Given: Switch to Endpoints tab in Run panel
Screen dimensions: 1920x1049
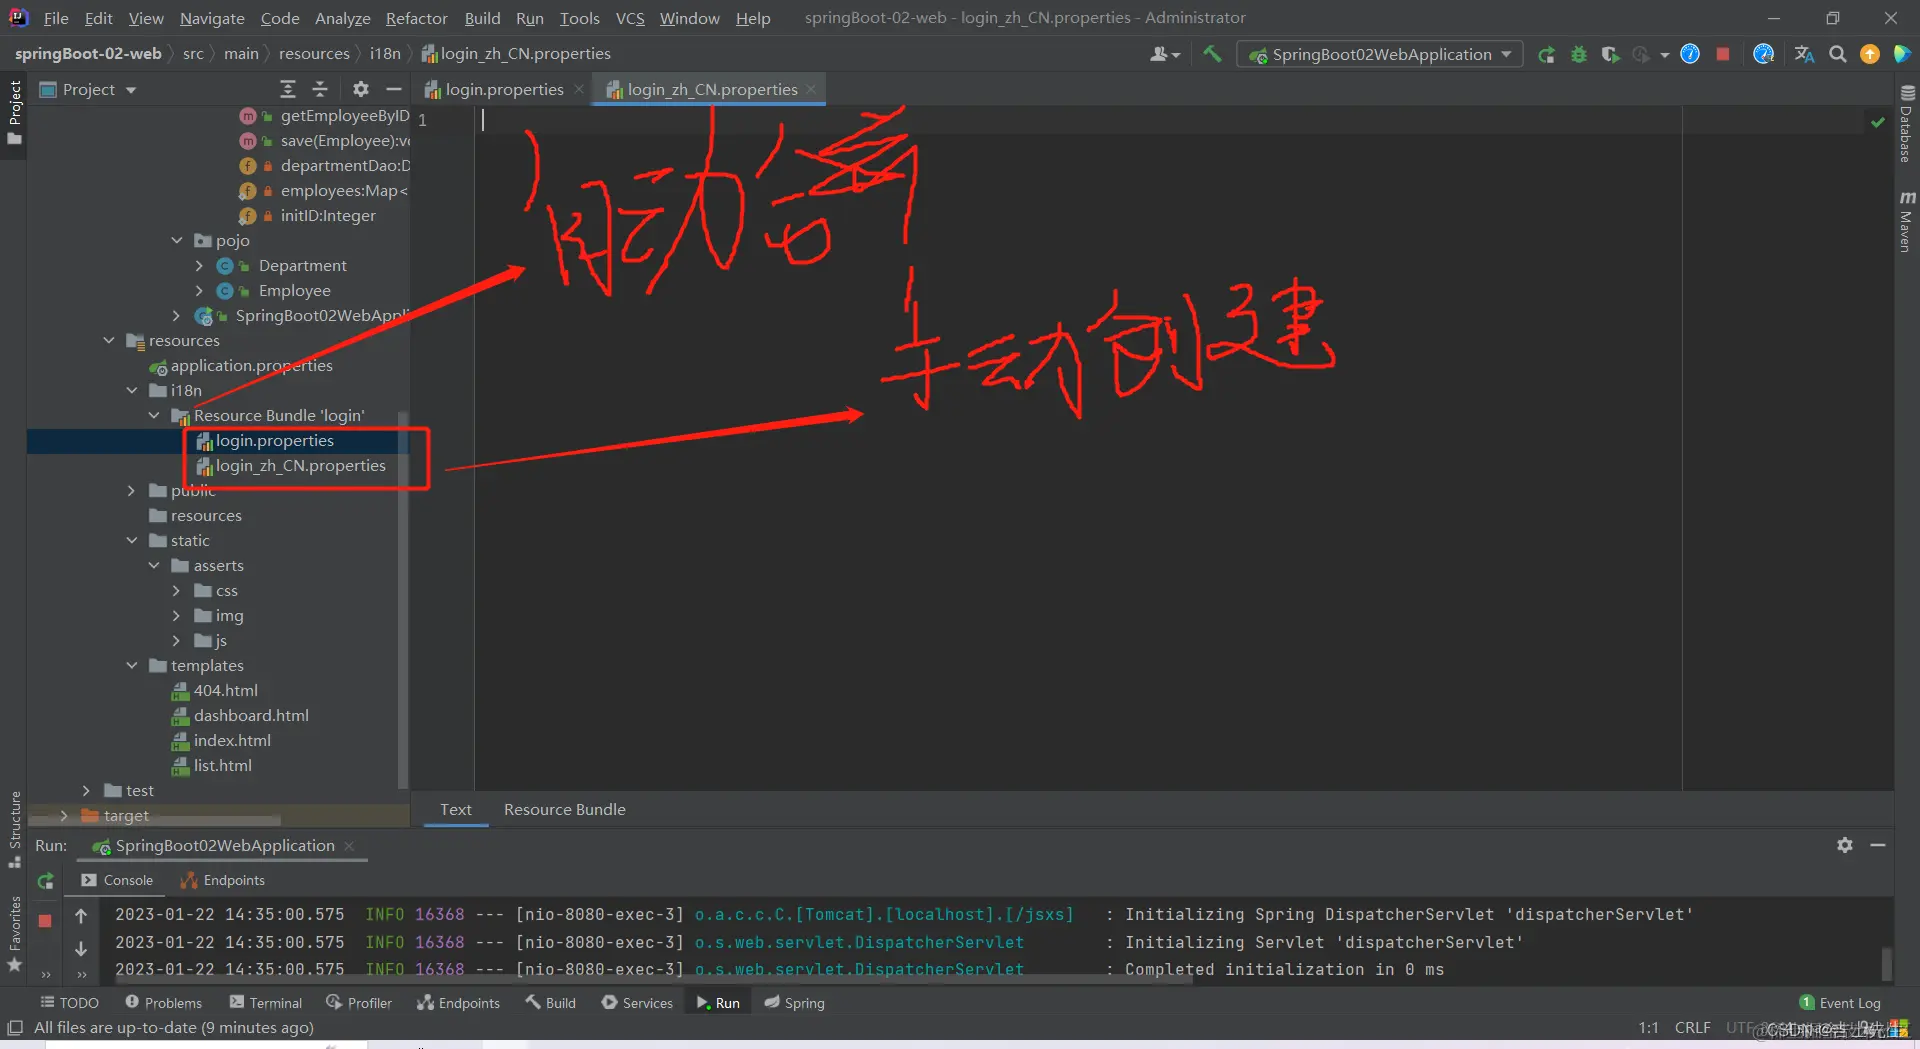Looking at the screenshot, I should [x=222, y=880].
